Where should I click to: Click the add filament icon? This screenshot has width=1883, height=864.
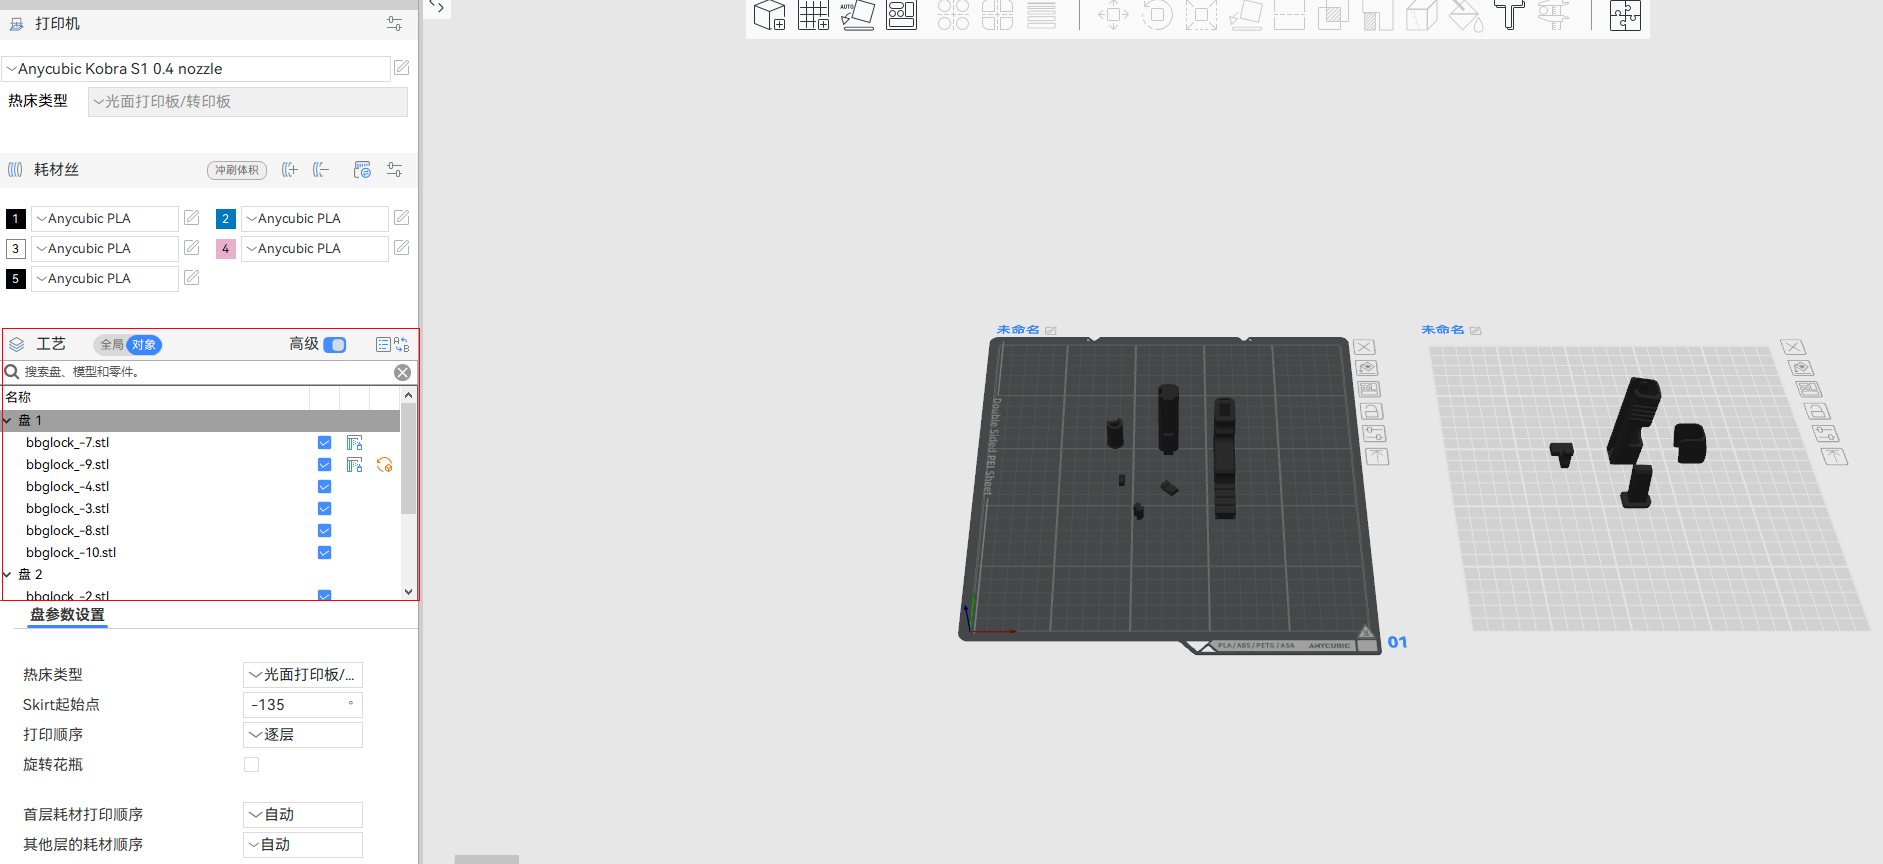click(x=290, y=170)
